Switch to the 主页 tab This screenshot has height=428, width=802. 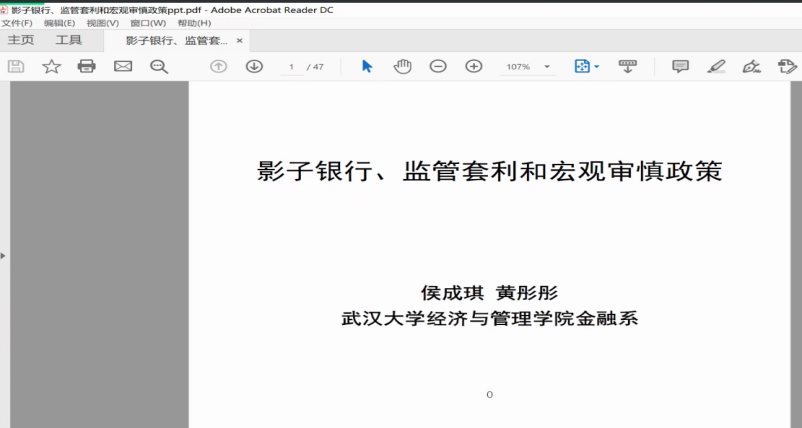21,40
